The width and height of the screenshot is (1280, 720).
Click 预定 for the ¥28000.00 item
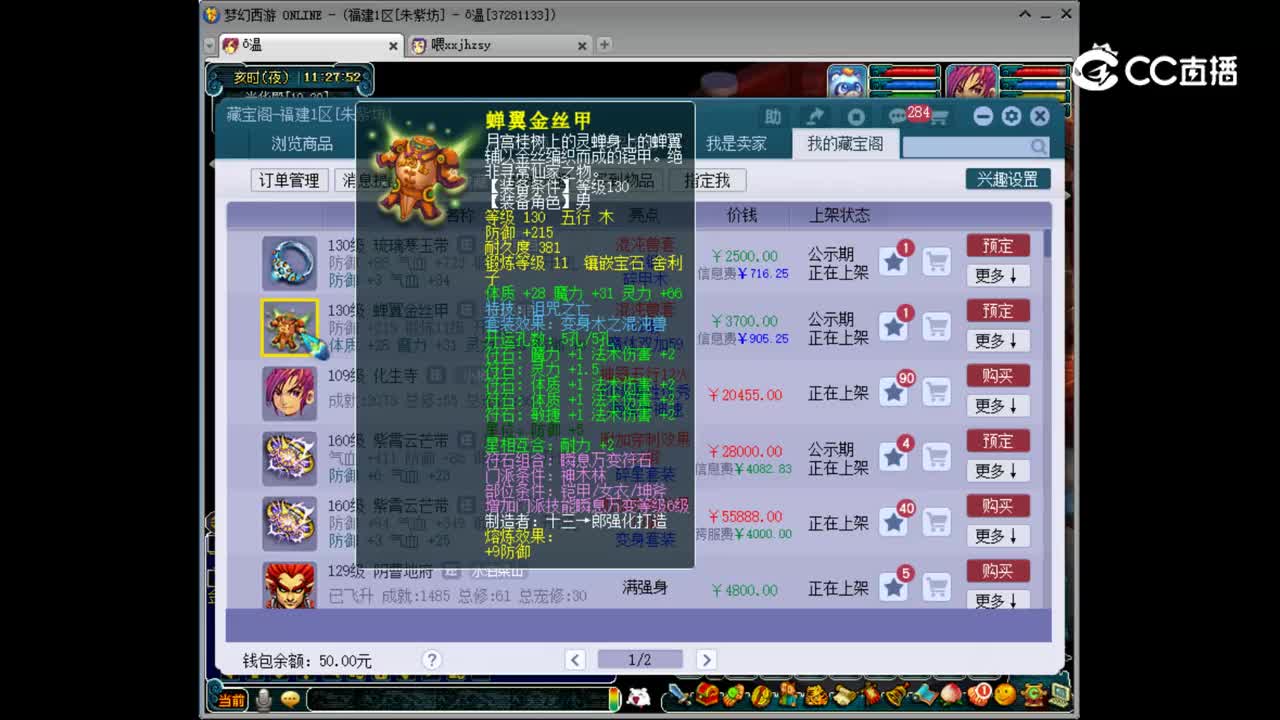tap(998, 441)
